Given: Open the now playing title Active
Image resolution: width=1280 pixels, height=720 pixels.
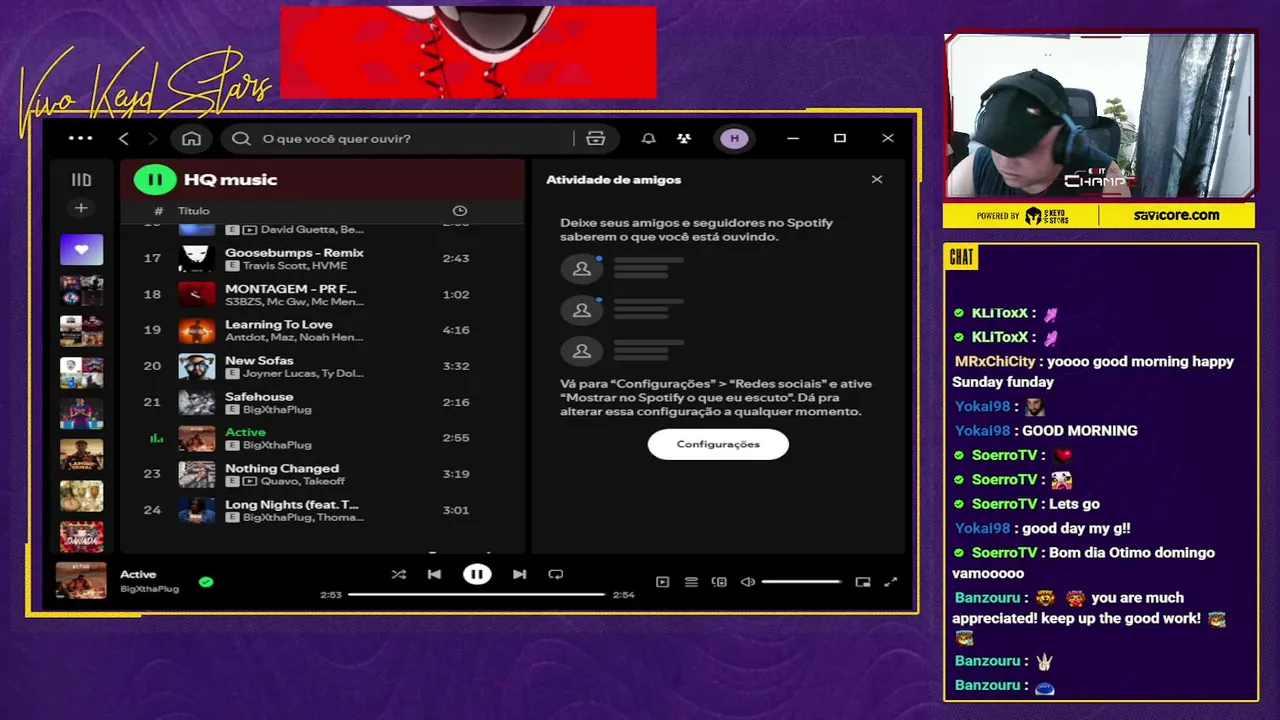Looking at the screenshot, I should [138, 574].
